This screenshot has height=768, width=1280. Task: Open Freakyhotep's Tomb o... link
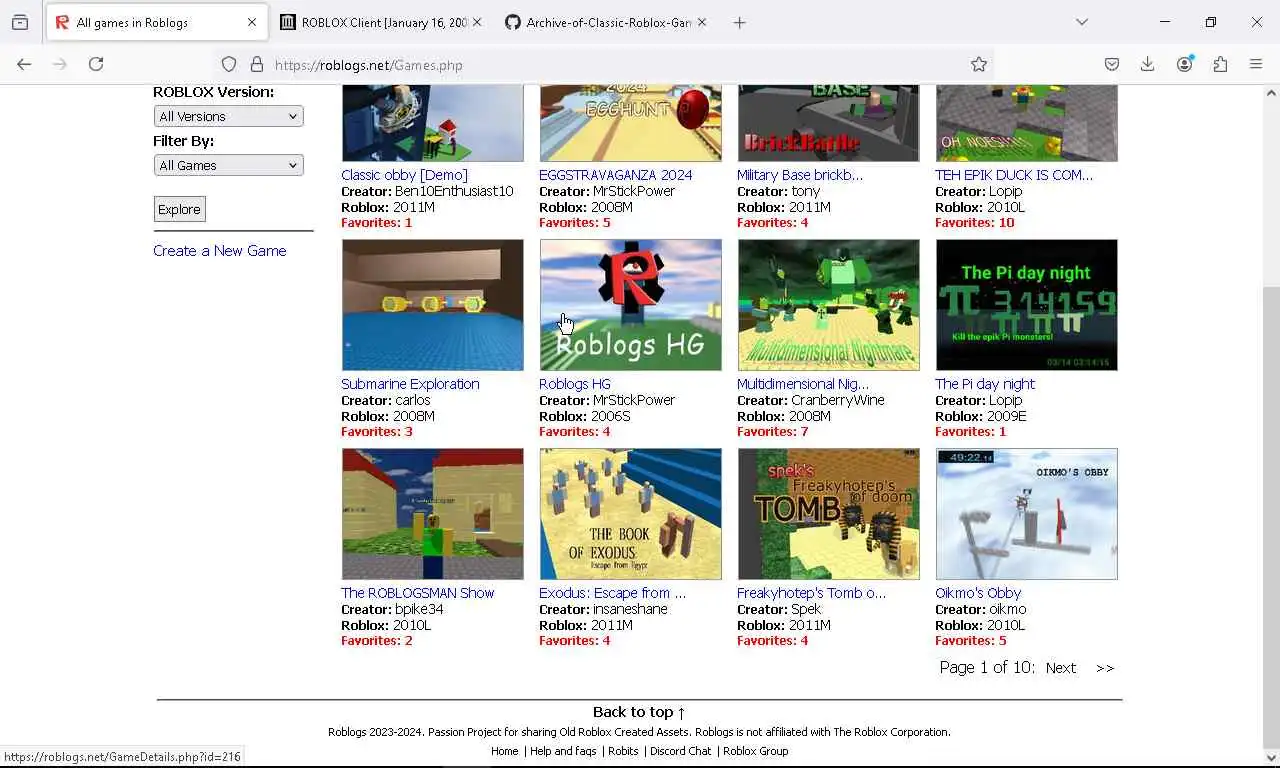point(811,593)
